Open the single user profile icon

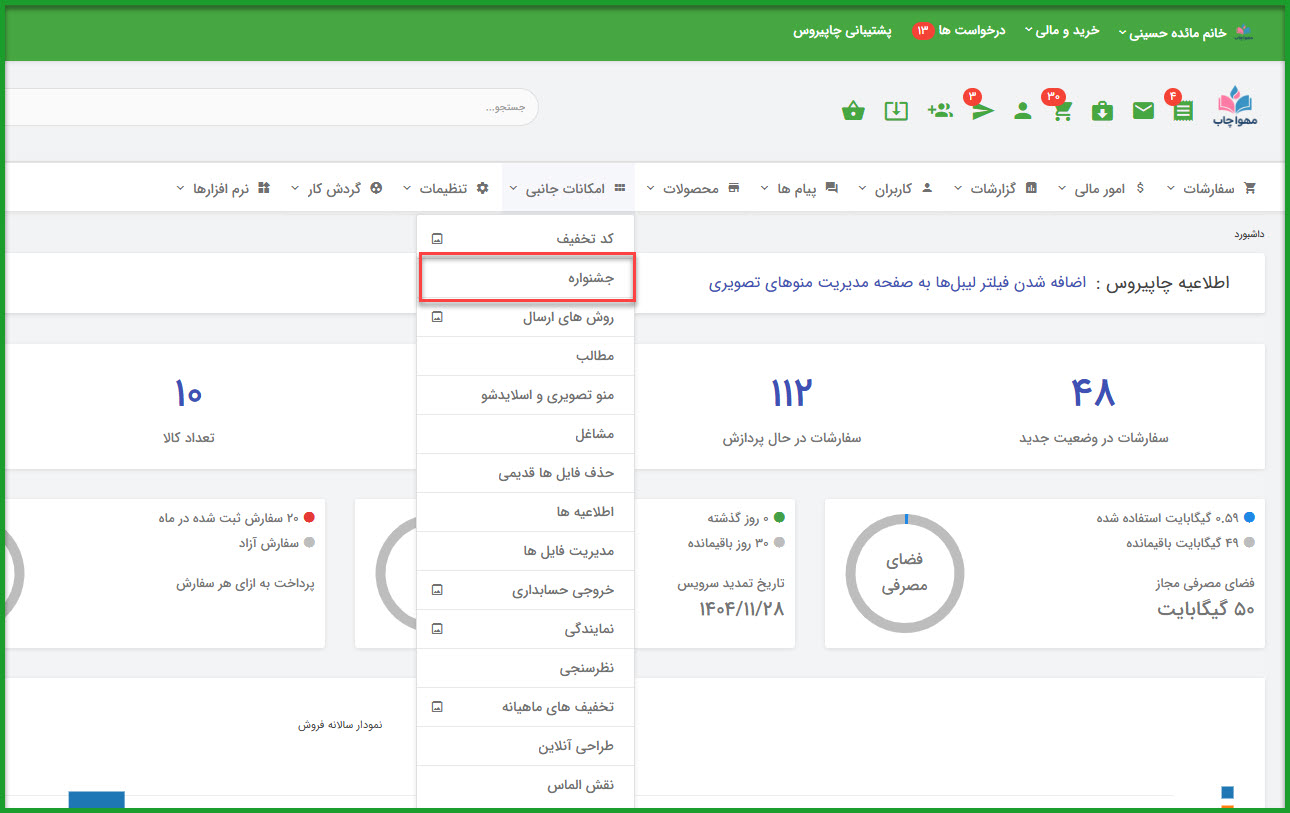point(1022,111)
